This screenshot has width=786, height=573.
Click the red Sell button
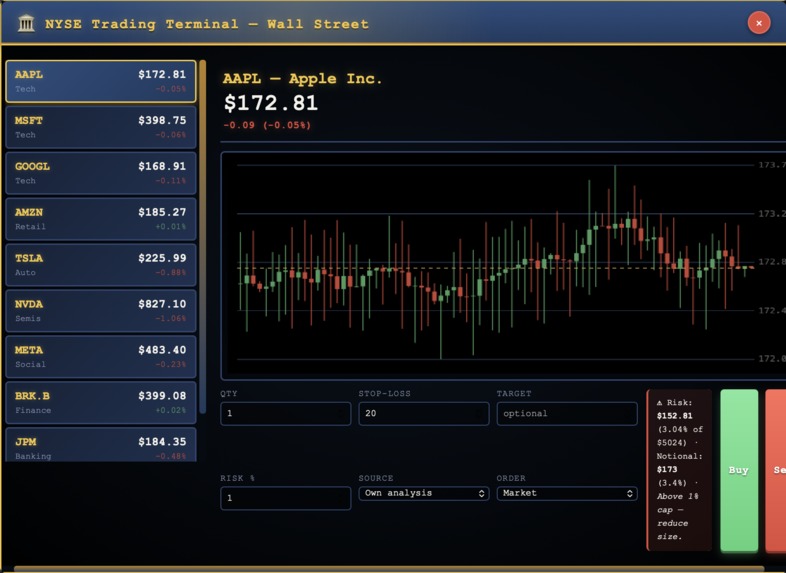[x=776, y=470]
